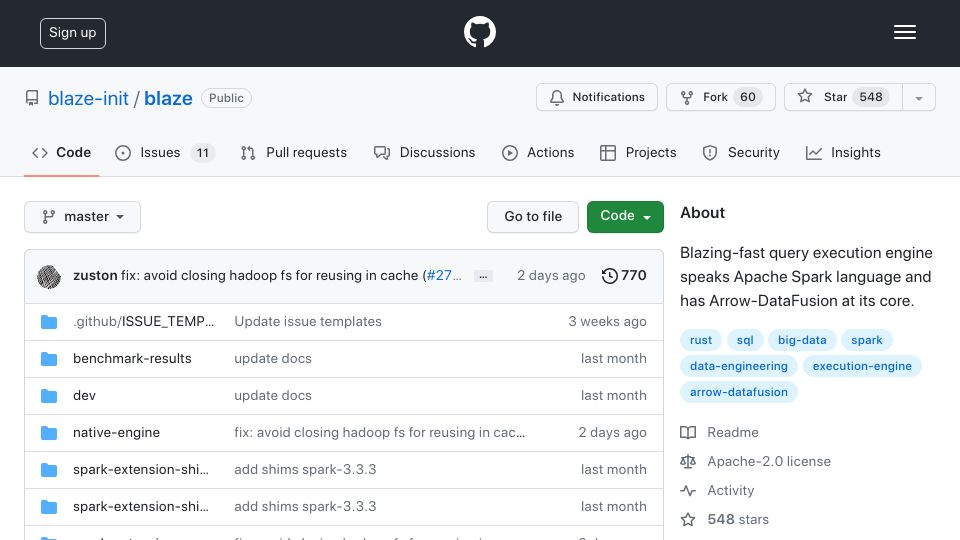Open the blaze-init owner link
The width and height of the screenshot is (960, 540).
pos(88,99)
